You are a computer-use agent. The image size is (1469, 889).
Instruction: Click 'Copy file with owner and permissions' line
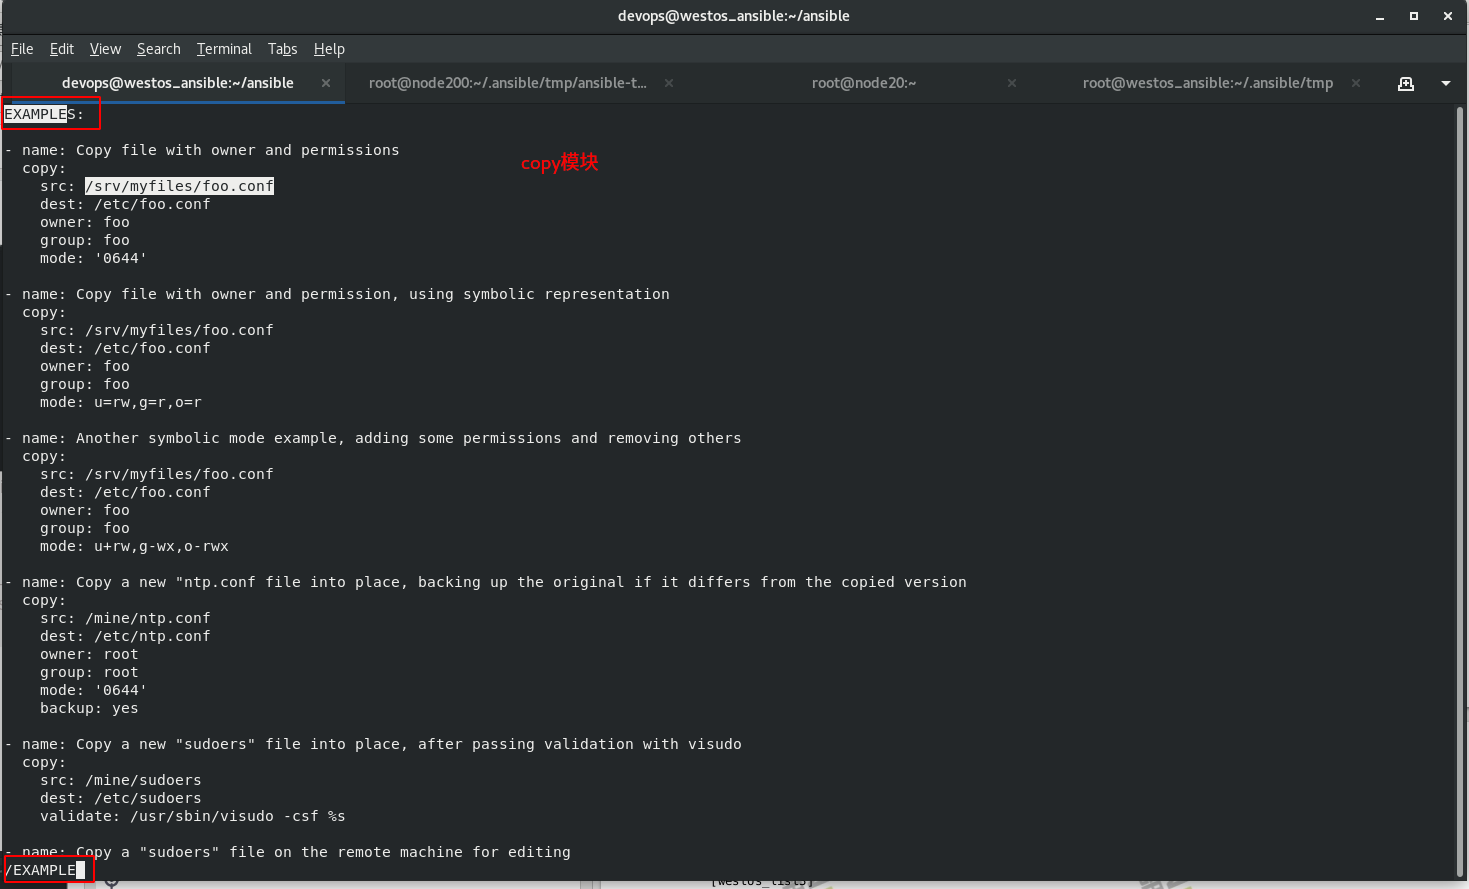[x=202, y=150]
